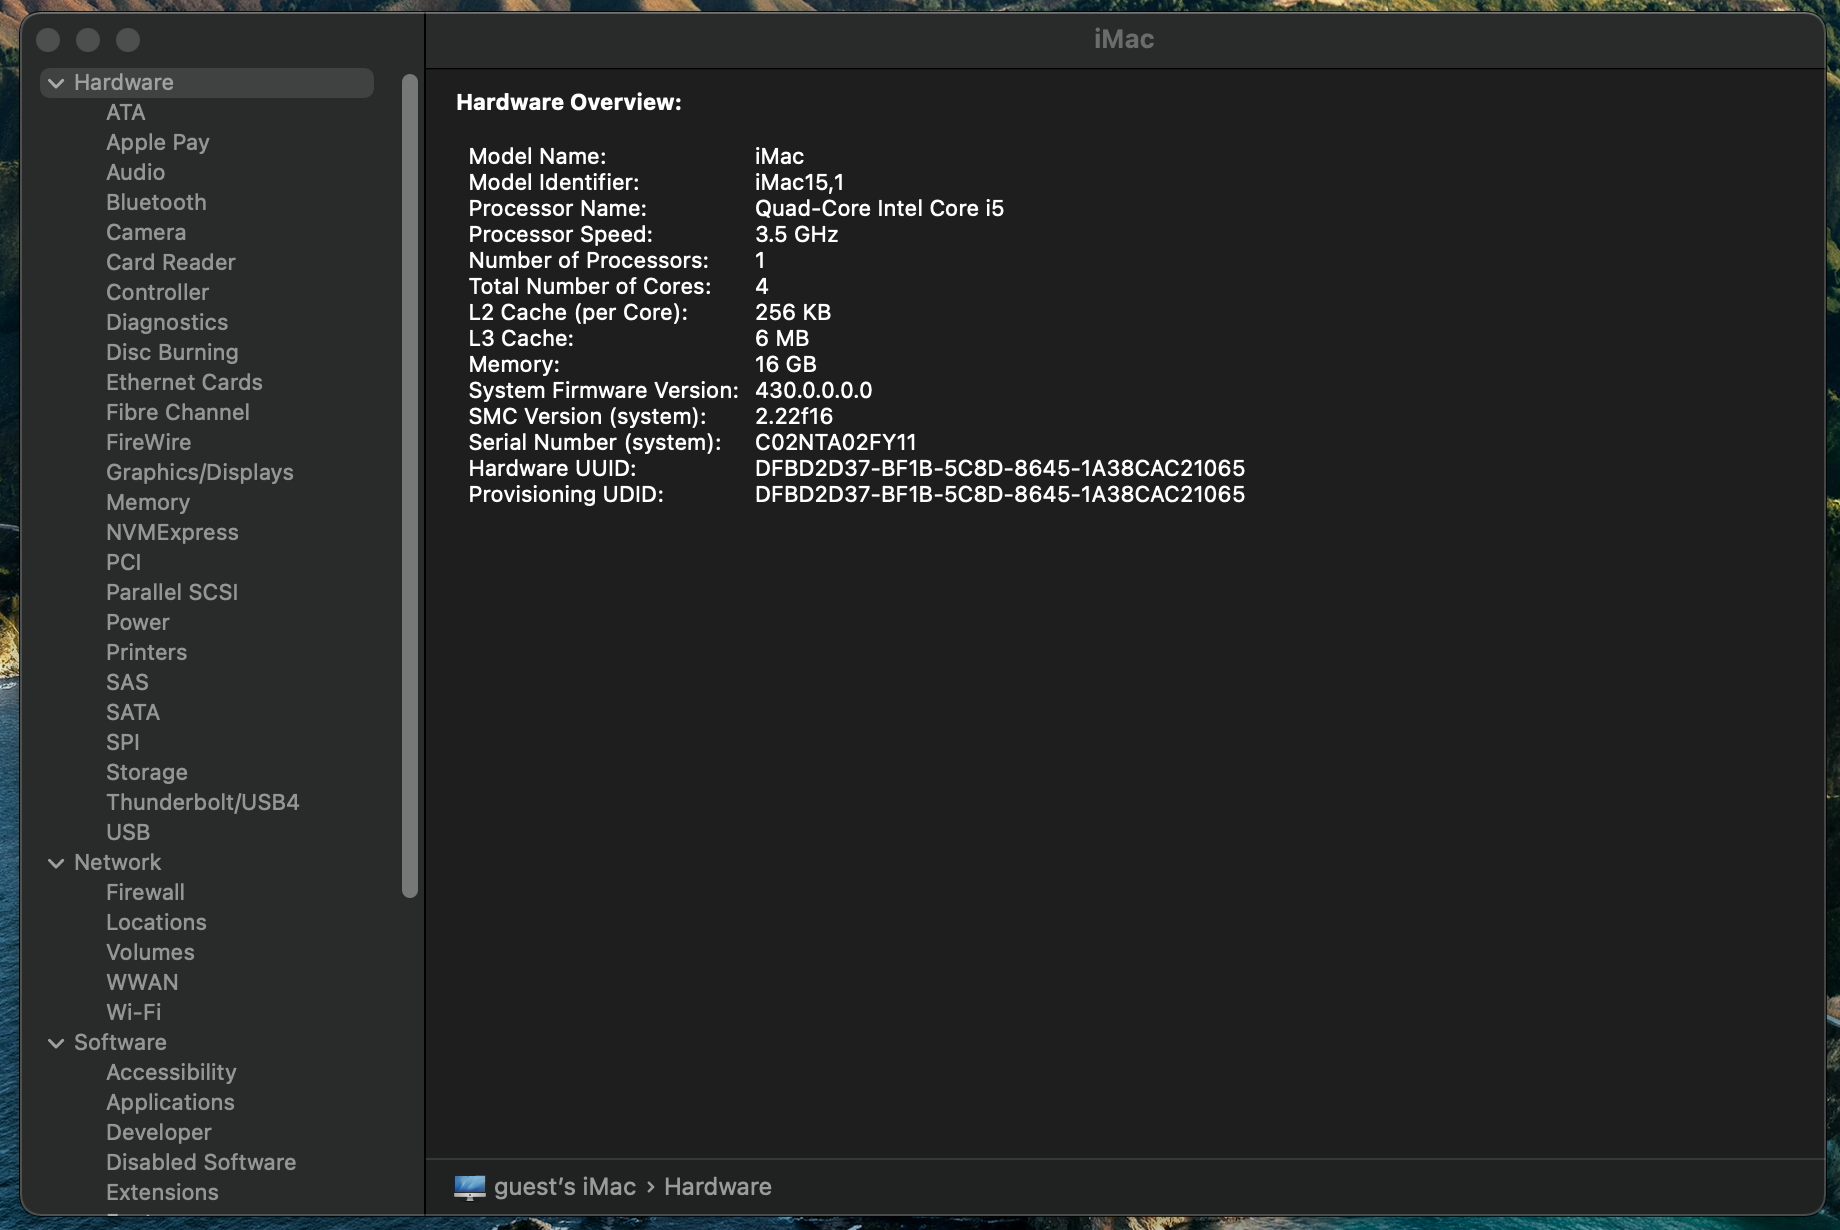1840x1230 pixels.
Task: Select Bluetooth in the sidebar
Action: (156, 202)
